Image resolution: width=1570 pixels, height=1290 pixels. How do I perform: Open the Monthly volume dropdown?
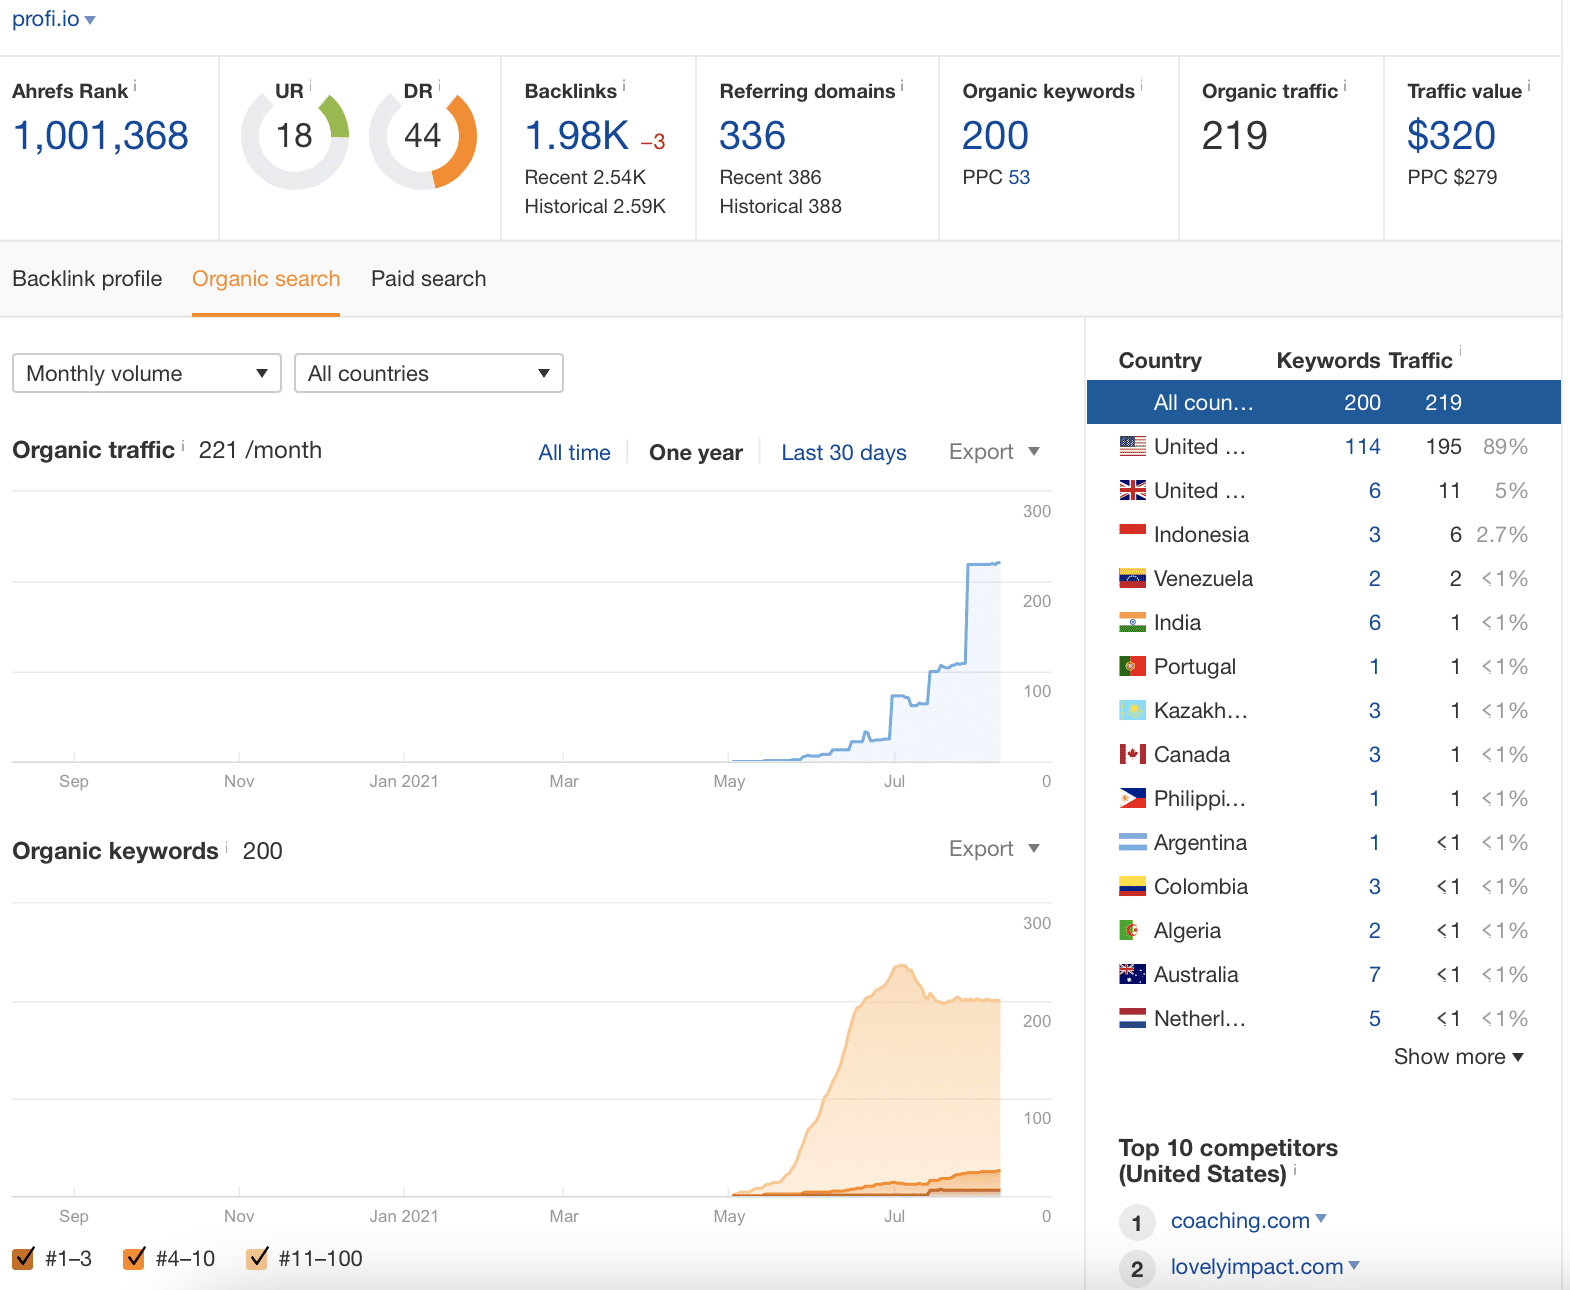pyautogui.click(x=147, y=373)
